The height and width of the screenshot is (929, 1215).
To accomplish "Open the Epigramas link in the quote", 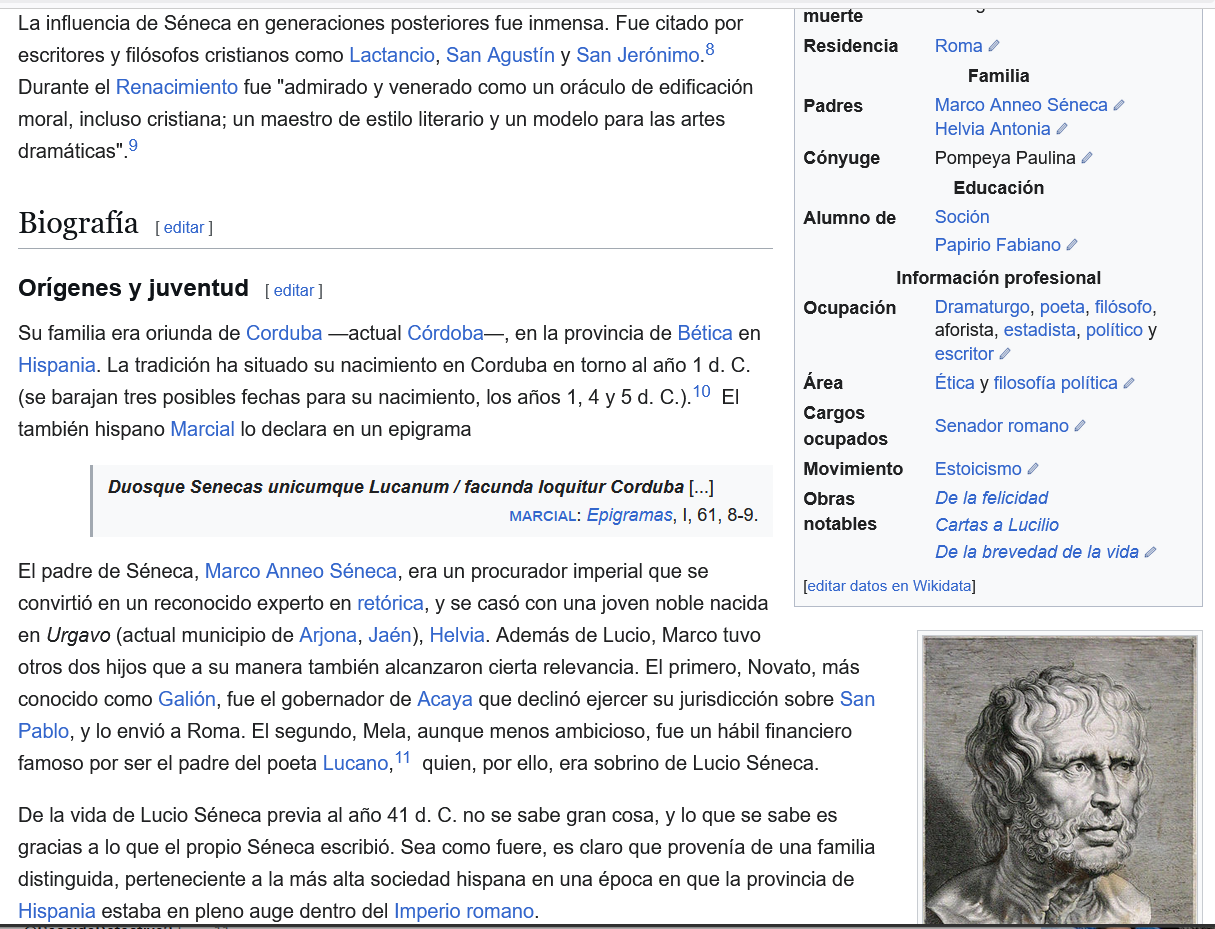I will pyautogui.click(x=630, y=515).
